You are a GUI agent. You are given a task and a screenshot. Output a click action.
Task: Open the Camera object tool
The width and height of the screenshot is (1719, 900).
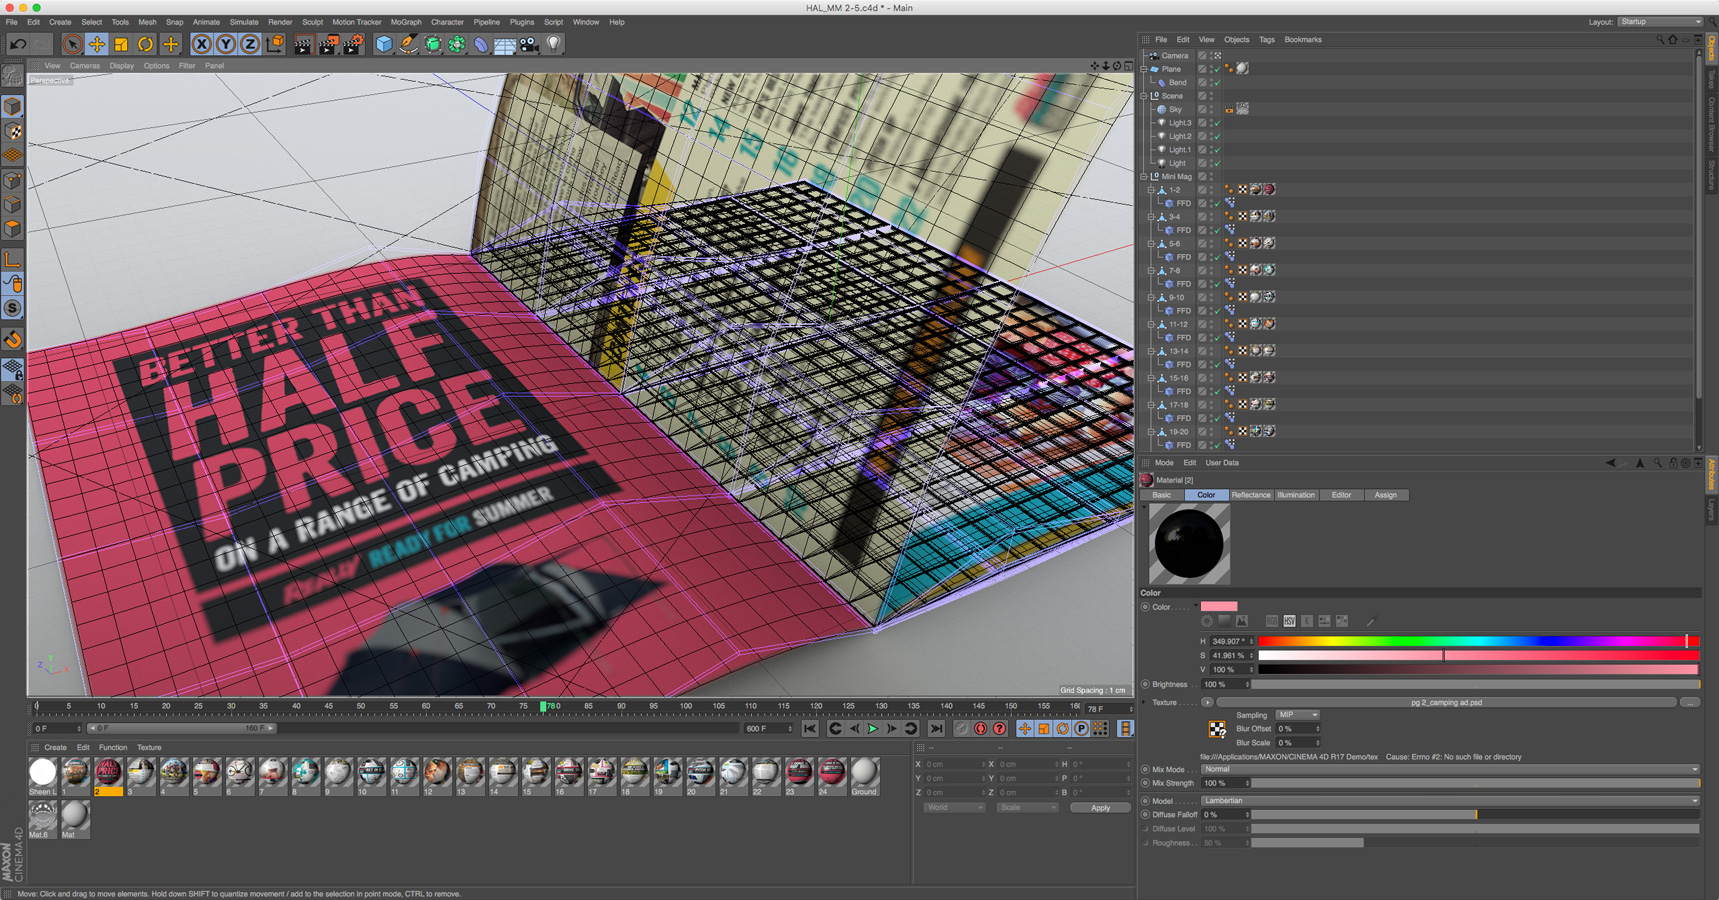point(529,44)
